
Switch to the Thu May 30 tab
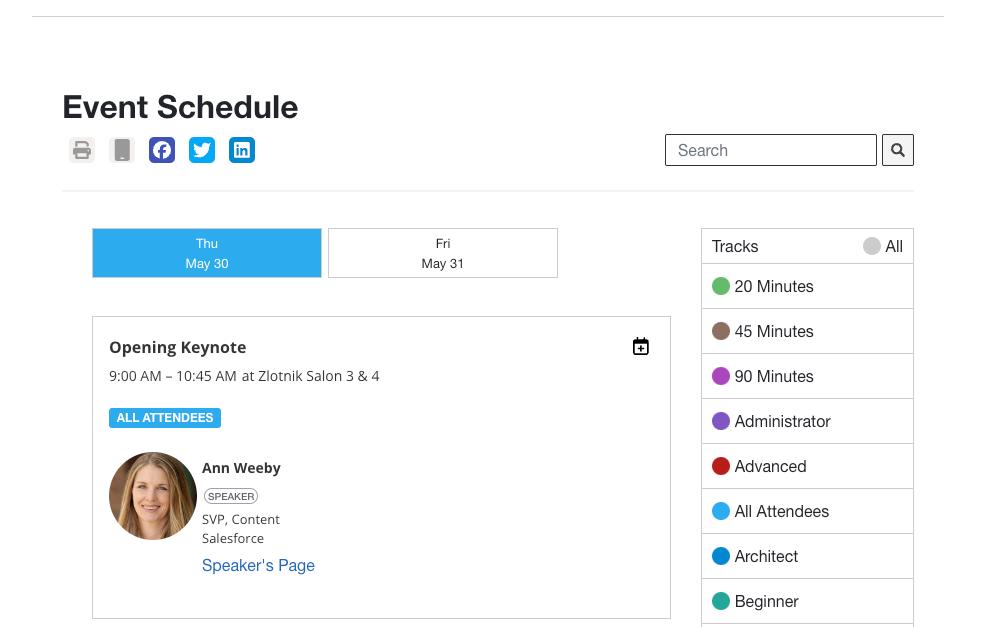click(207, 253)
